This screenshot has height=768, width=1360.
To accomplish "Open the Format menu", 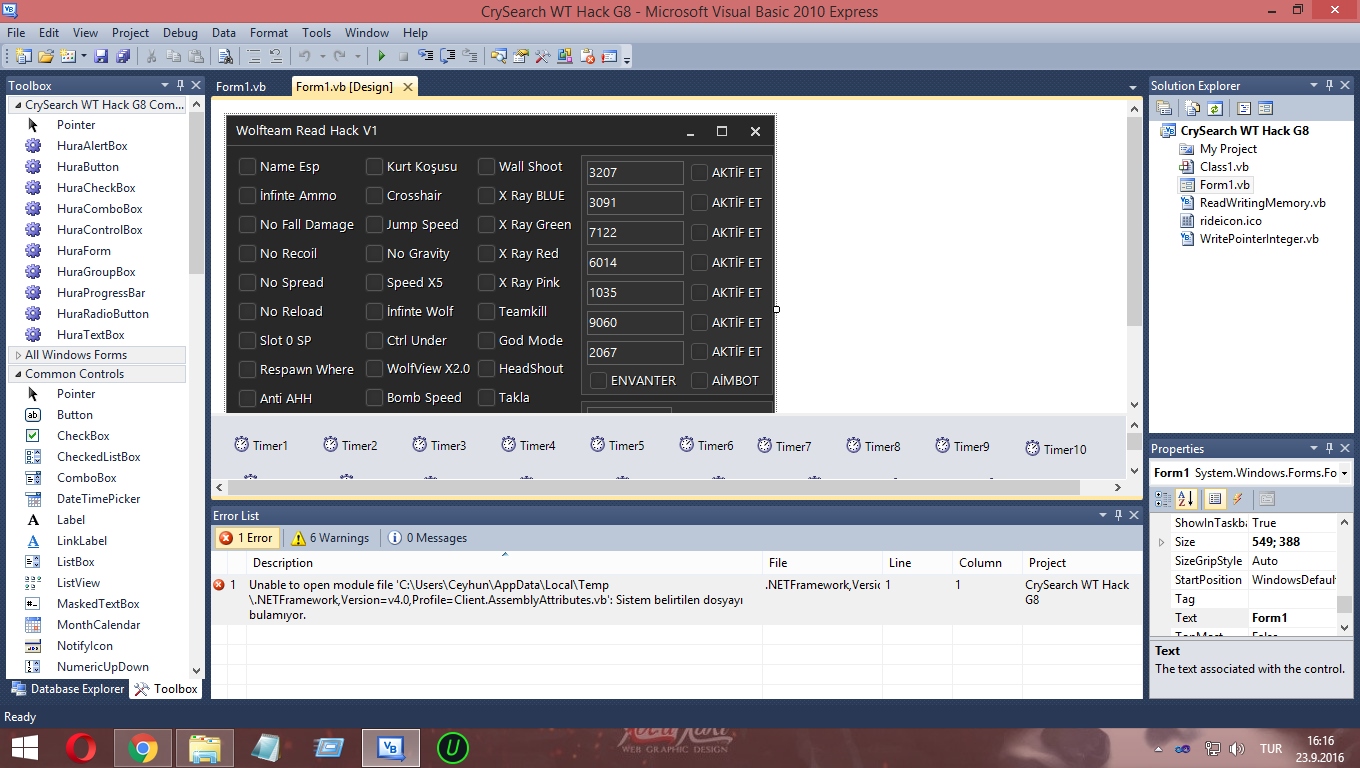I will point(269,33).
